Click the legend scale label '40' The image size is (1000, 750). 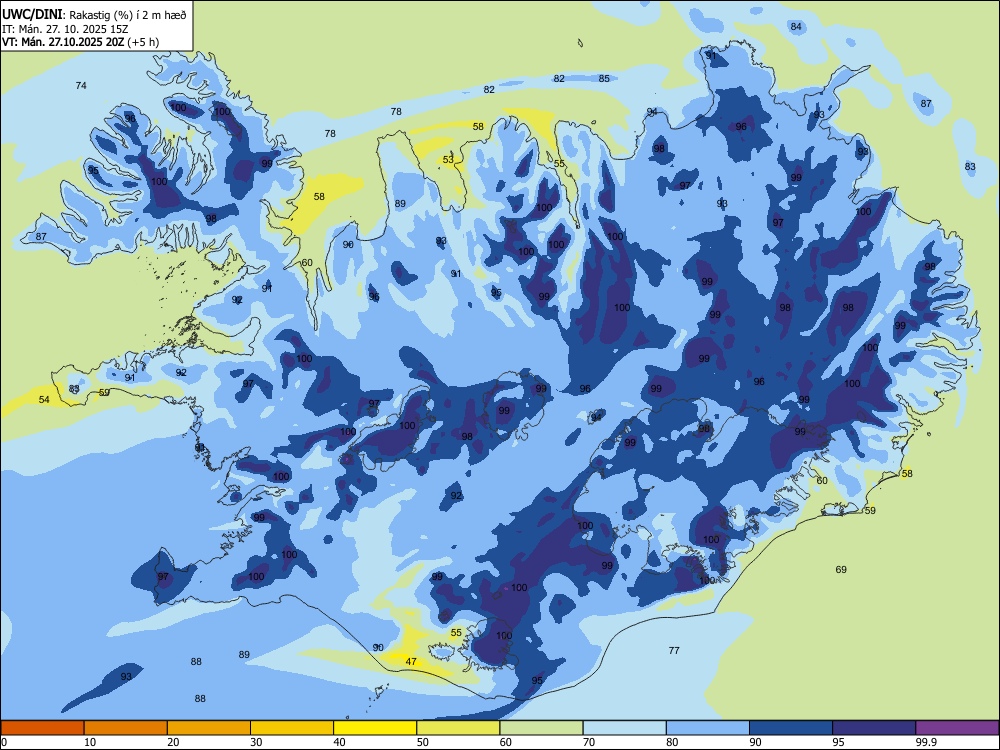point(340,742)
